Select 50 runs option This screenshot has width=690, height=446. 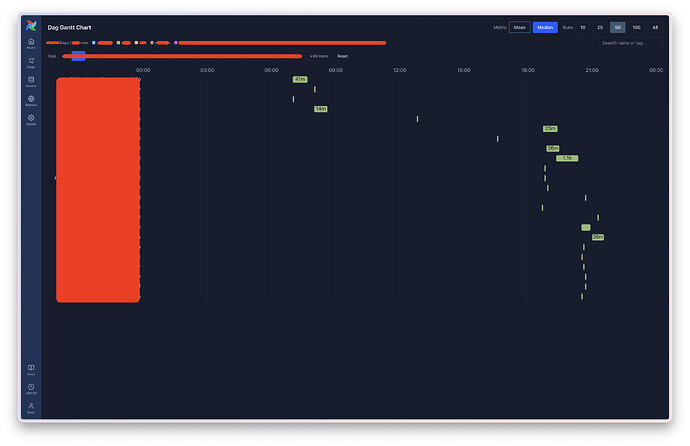(x=618, y=27)
